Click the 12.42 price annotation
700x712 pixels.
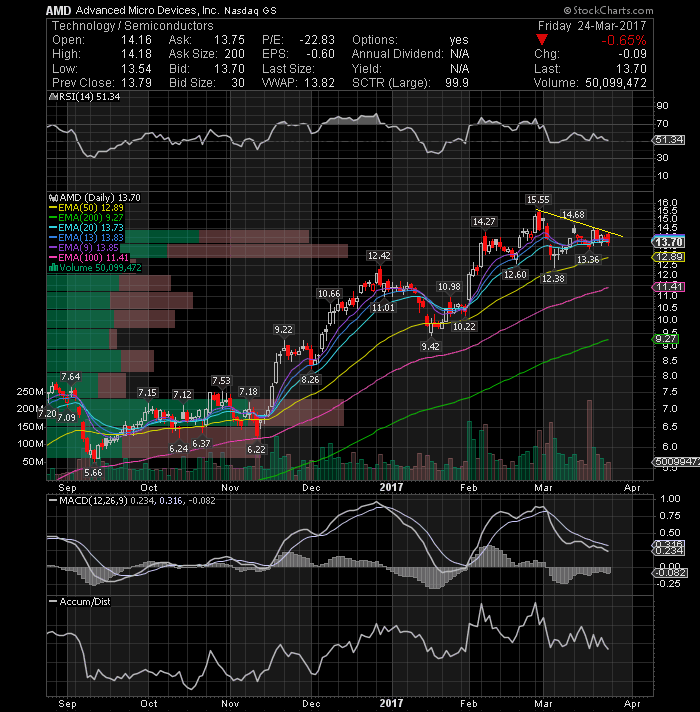379,256
